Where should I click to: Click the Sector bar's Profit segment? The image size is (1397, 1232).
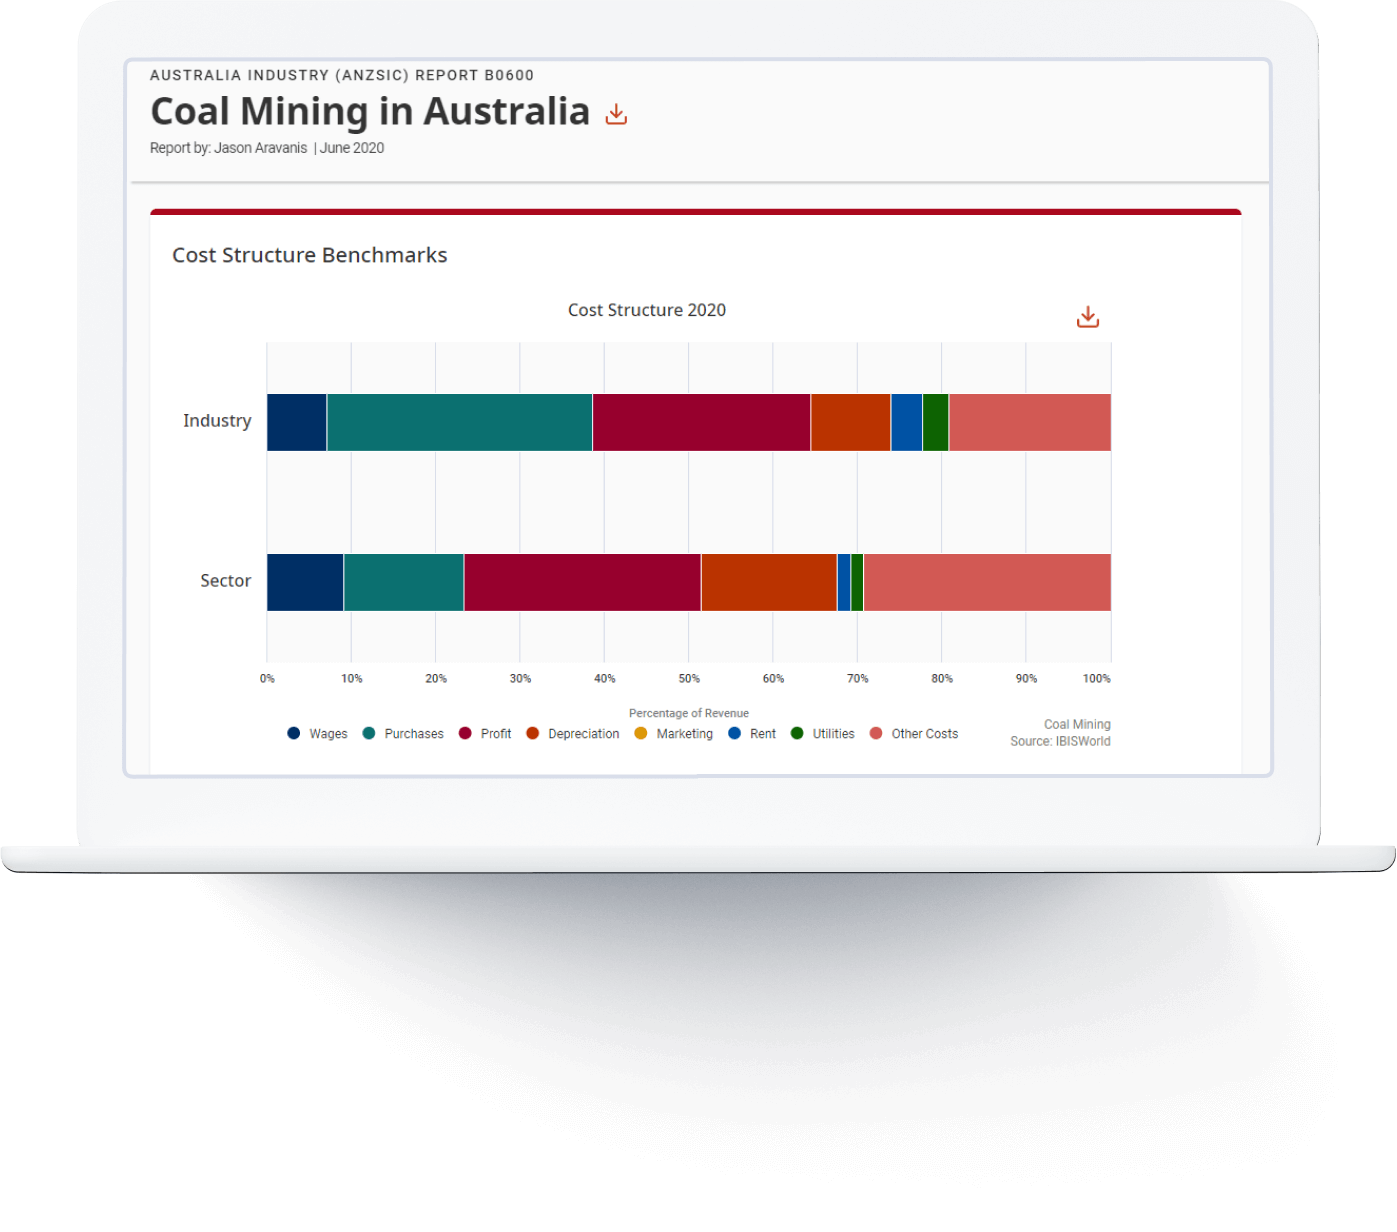pos(582,582)
